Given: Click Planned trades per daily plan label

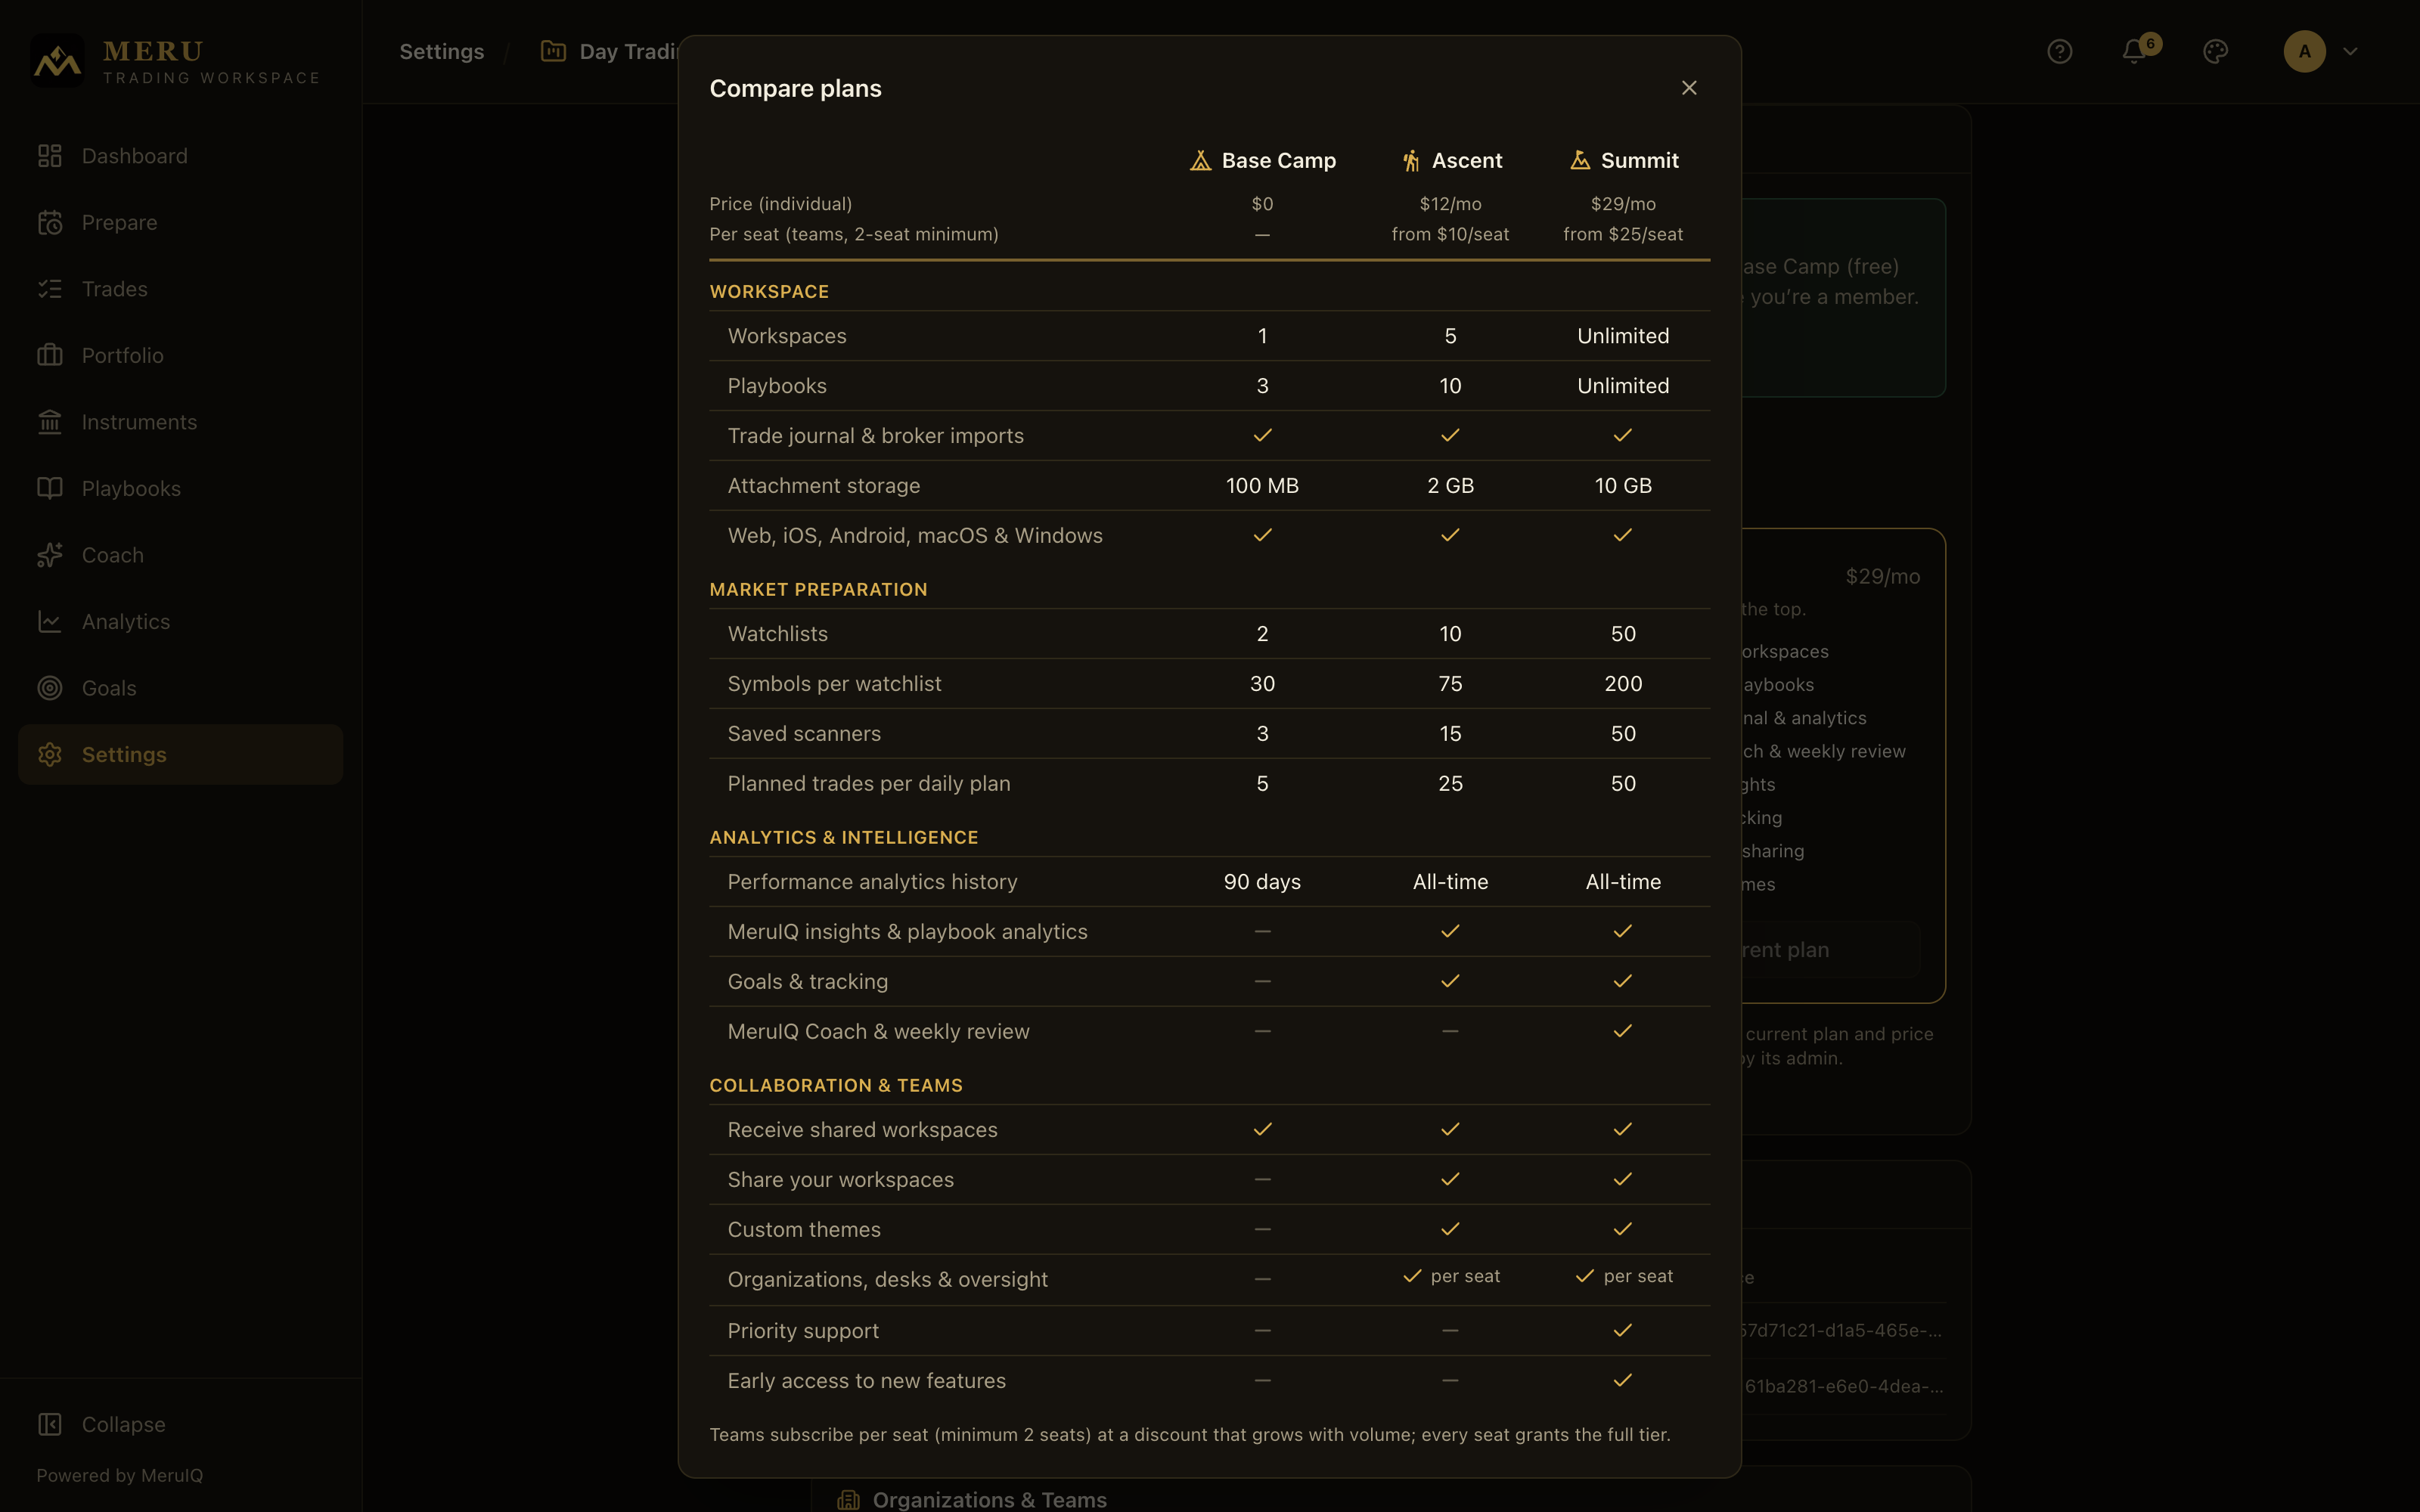Looking at the screenshot, I should [869, 783].
